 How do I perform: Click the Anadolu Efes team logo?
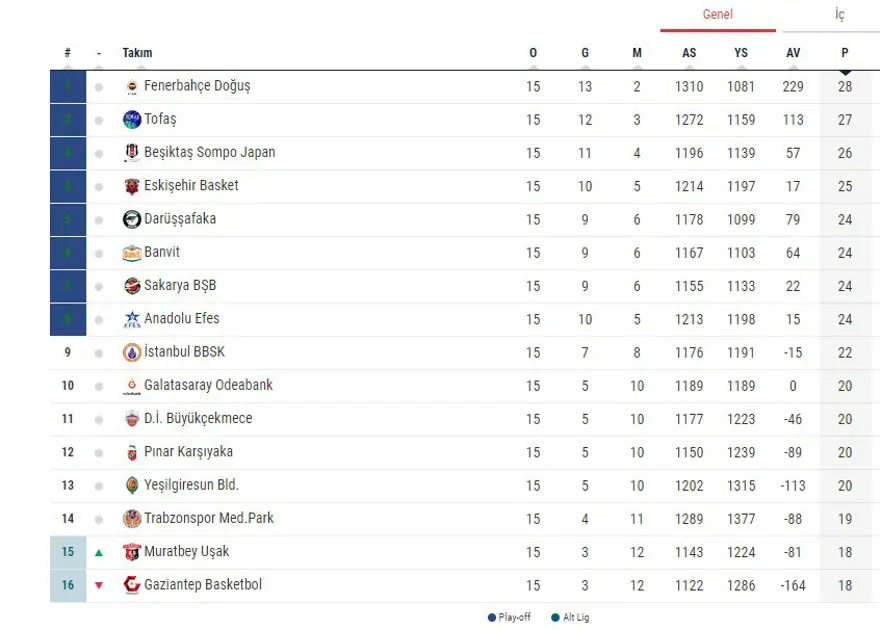(x=132, y=319)
